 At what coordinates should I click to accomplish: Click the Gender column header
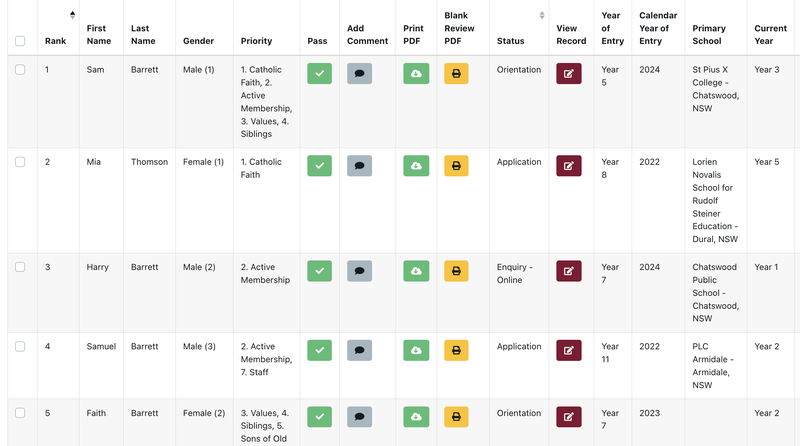point(199,41)
